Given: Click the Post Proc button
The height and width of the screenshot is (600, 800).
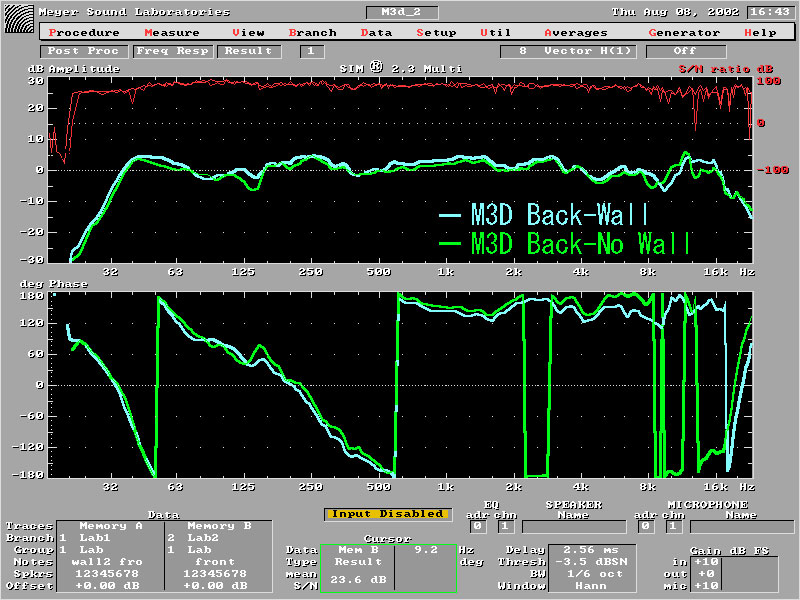Looking at the screenshot, I should (83, 51).
